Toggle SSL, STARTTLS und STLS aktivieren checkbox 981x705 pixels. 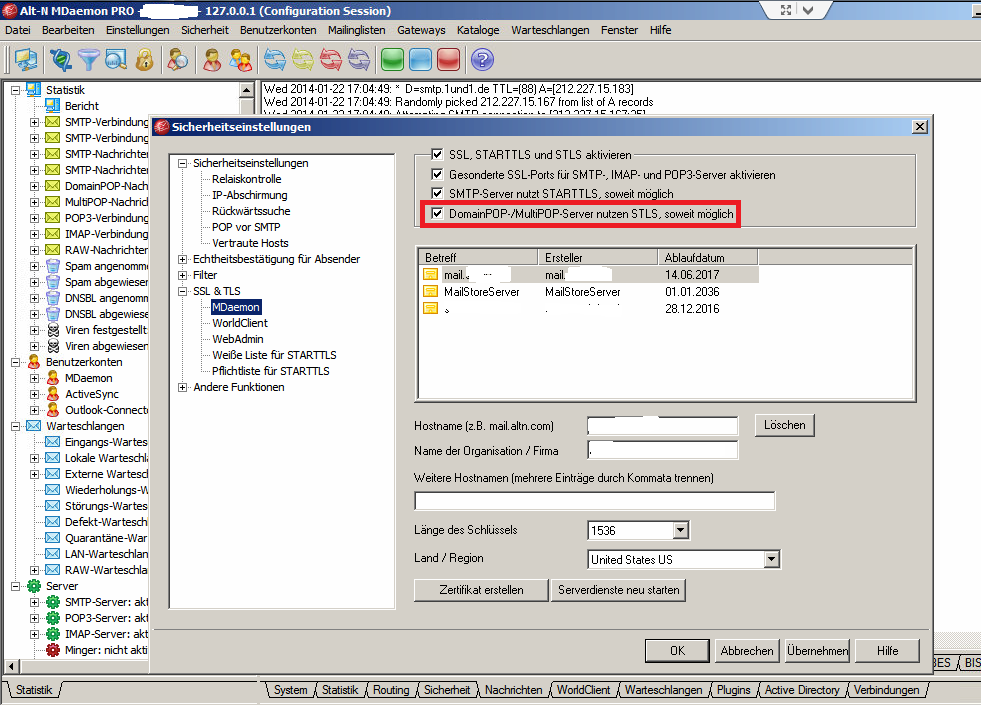pyautogui.click(x=436, y=155)
